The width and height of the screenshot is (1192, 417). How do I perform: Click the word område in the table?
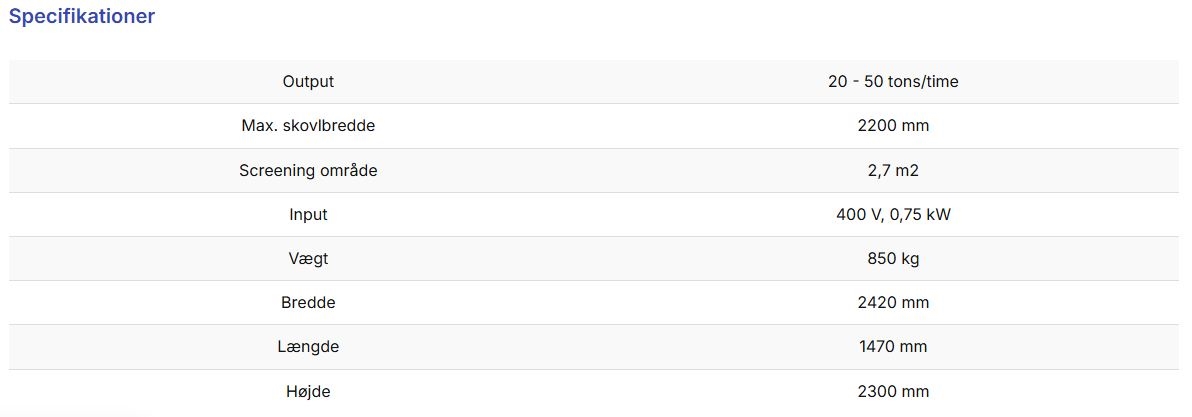pos(345,170)
